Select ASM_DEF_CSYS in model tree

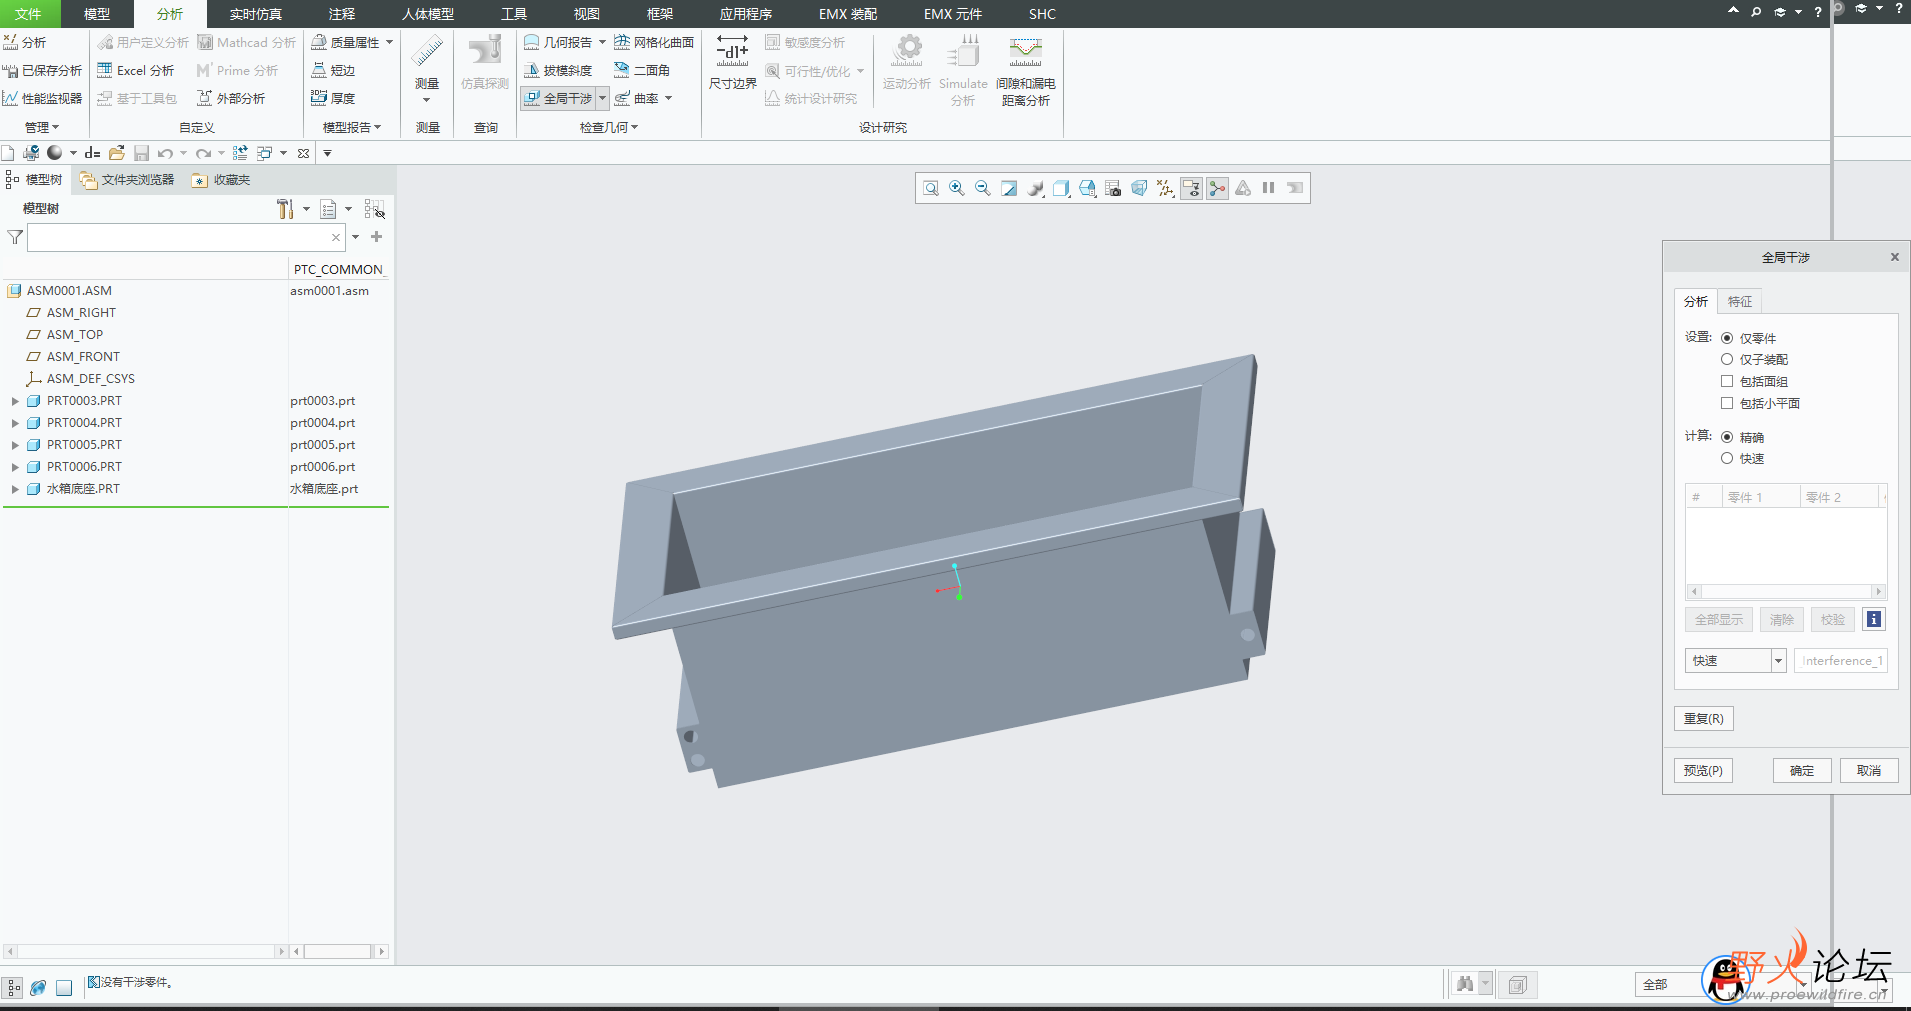(x=80, y=379)
